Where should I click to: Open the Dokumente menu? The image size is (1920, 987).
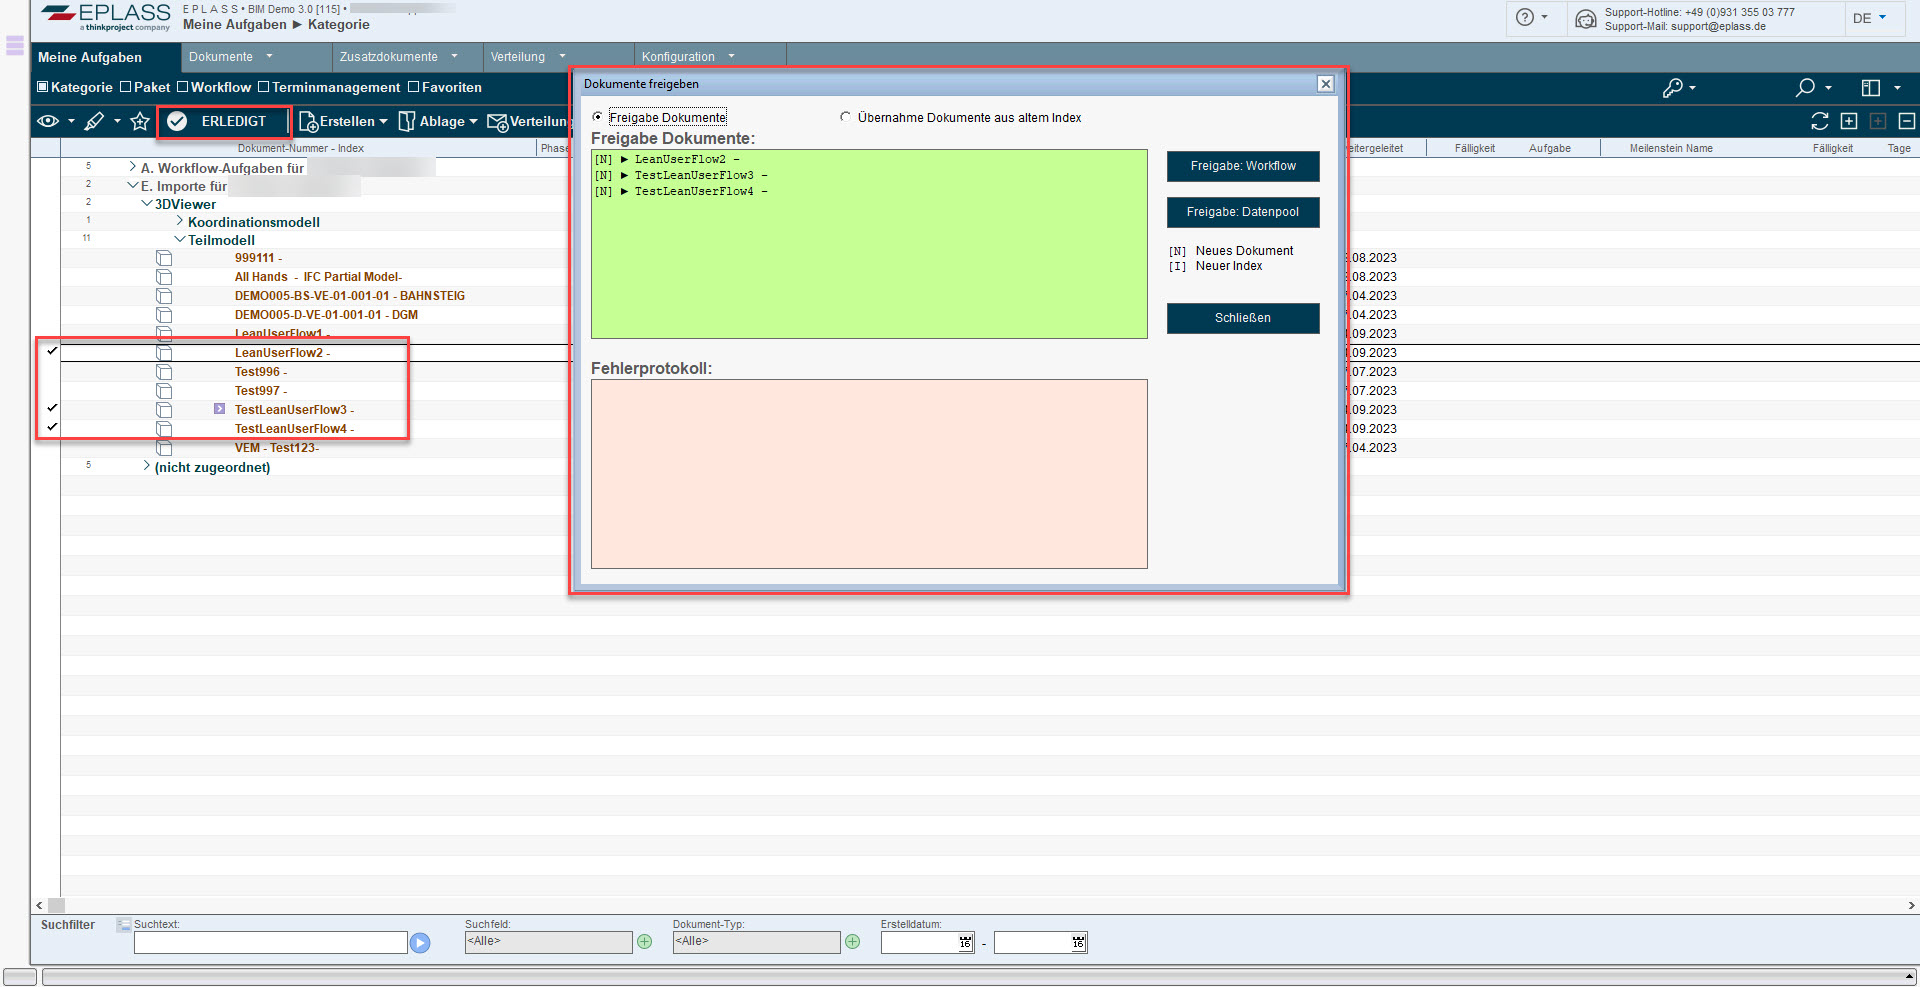coord(230,57)
